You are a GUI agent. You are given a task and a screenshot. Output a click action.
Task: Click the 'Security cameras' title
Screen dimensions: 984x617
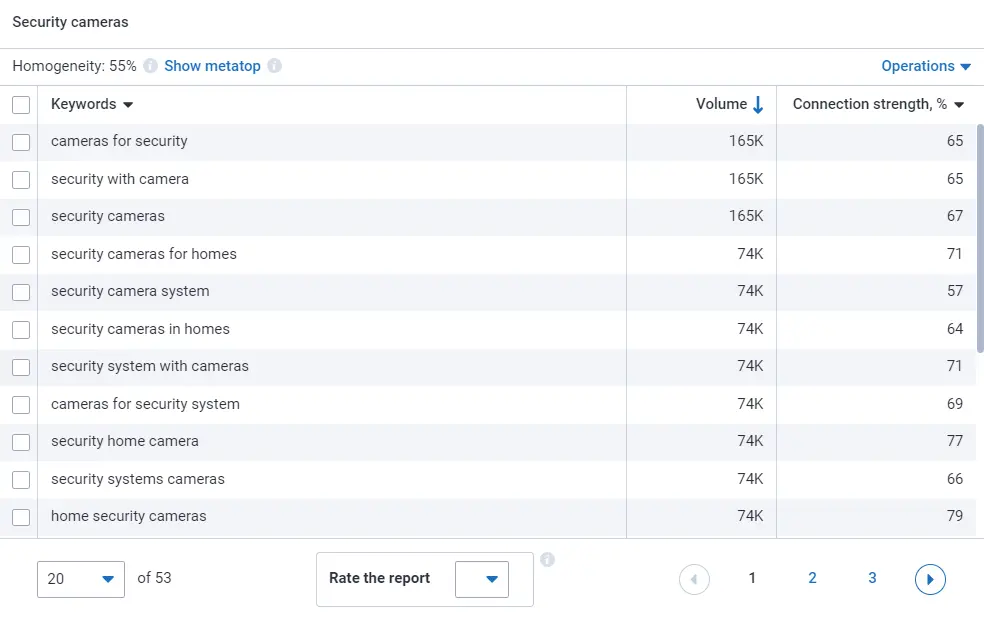coord(70,22)
